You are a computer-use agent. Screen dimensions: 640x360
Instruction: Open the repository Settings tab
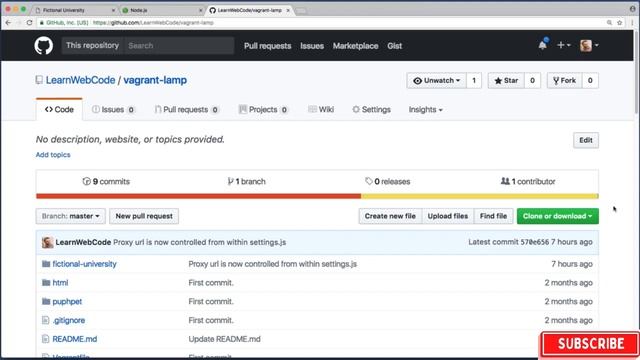click(x=371, y=109)
